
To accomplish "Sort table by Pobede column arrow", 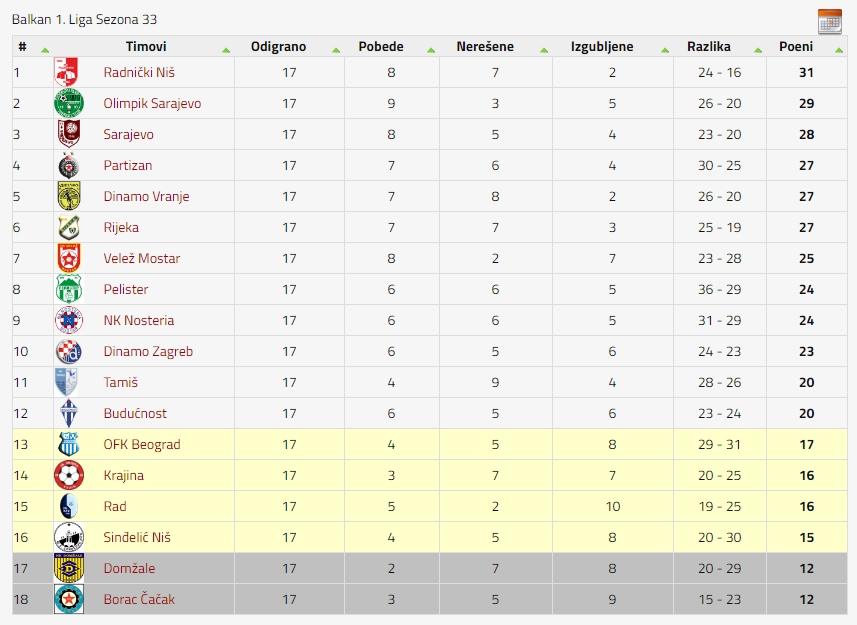I will (x=431, y=50).
